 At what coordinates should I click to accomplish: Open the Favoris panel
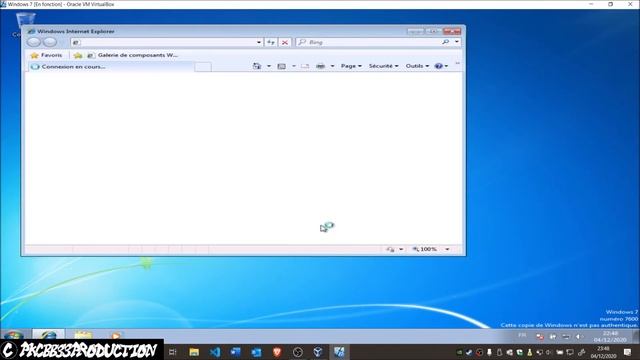46,55
